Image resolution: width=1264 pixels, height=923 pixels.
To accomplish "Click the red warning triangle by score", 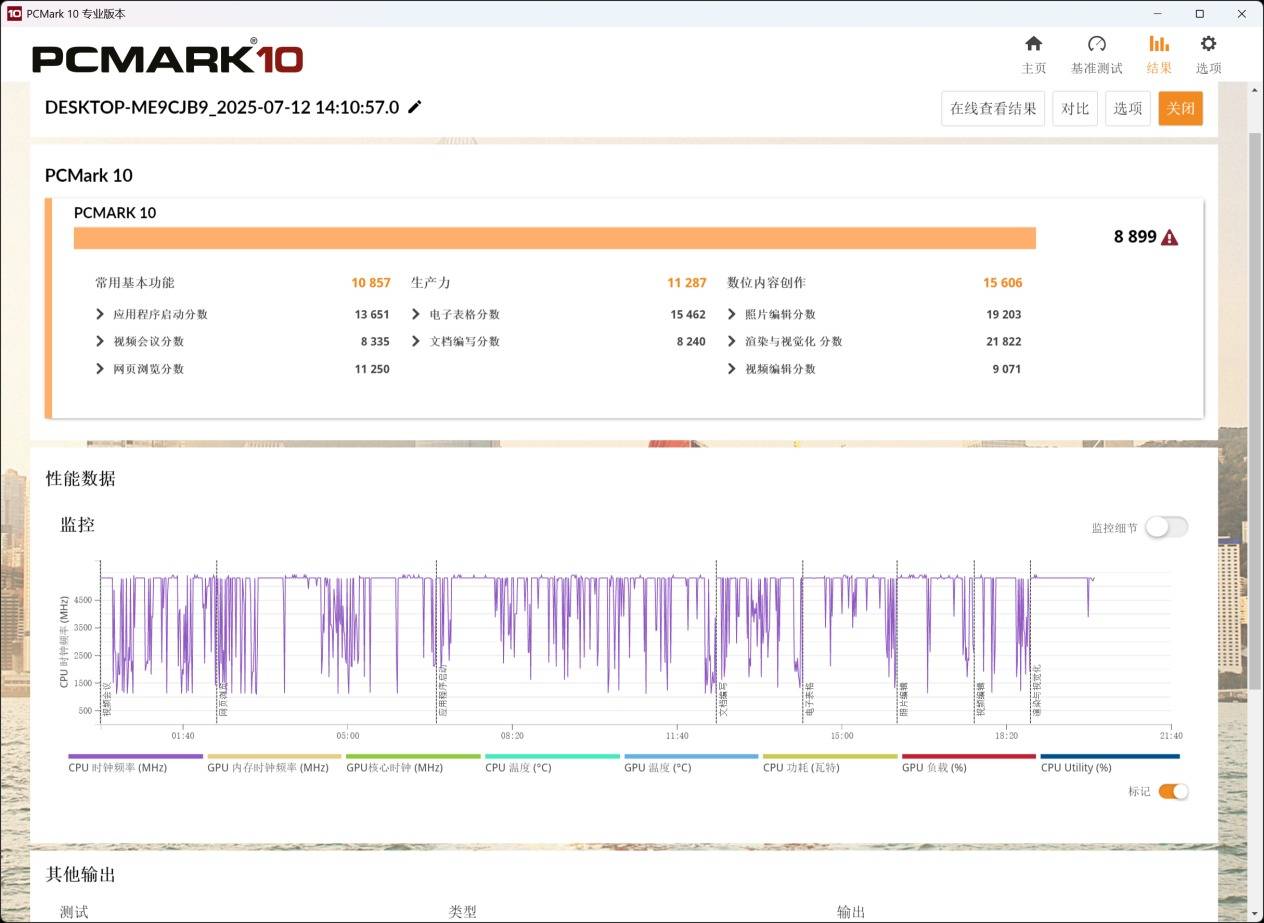I will (x=1170, y=237).
